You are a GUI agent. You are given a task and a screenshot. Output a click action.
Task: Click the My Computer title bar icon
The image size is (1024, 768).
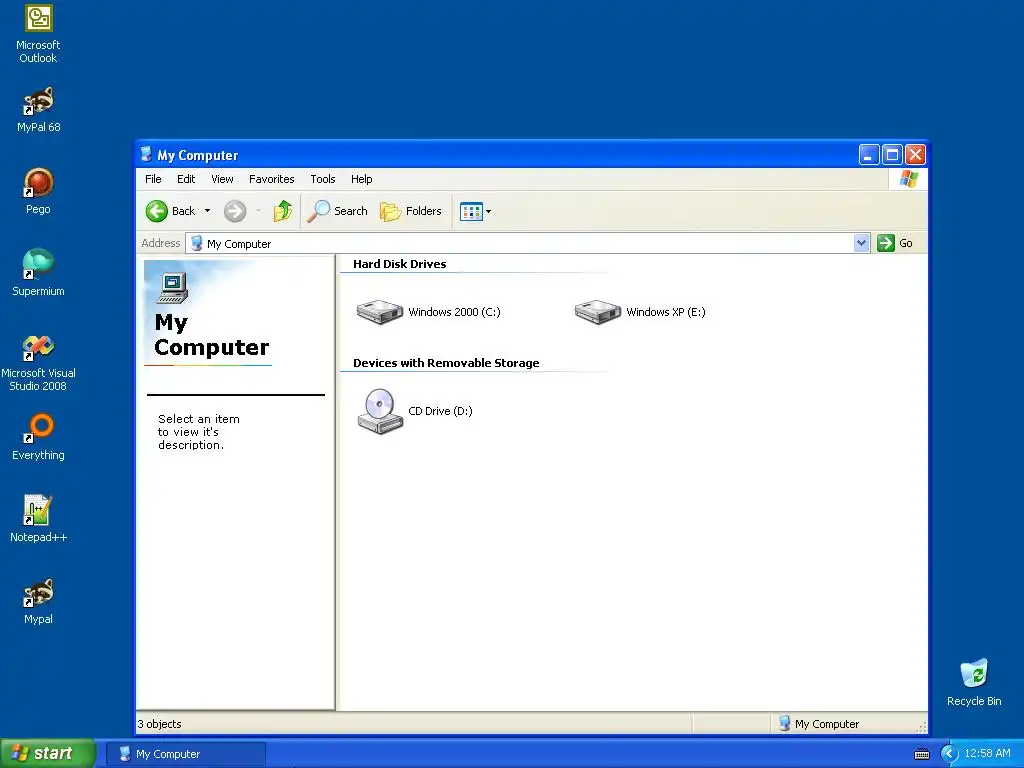pos(146,155)
